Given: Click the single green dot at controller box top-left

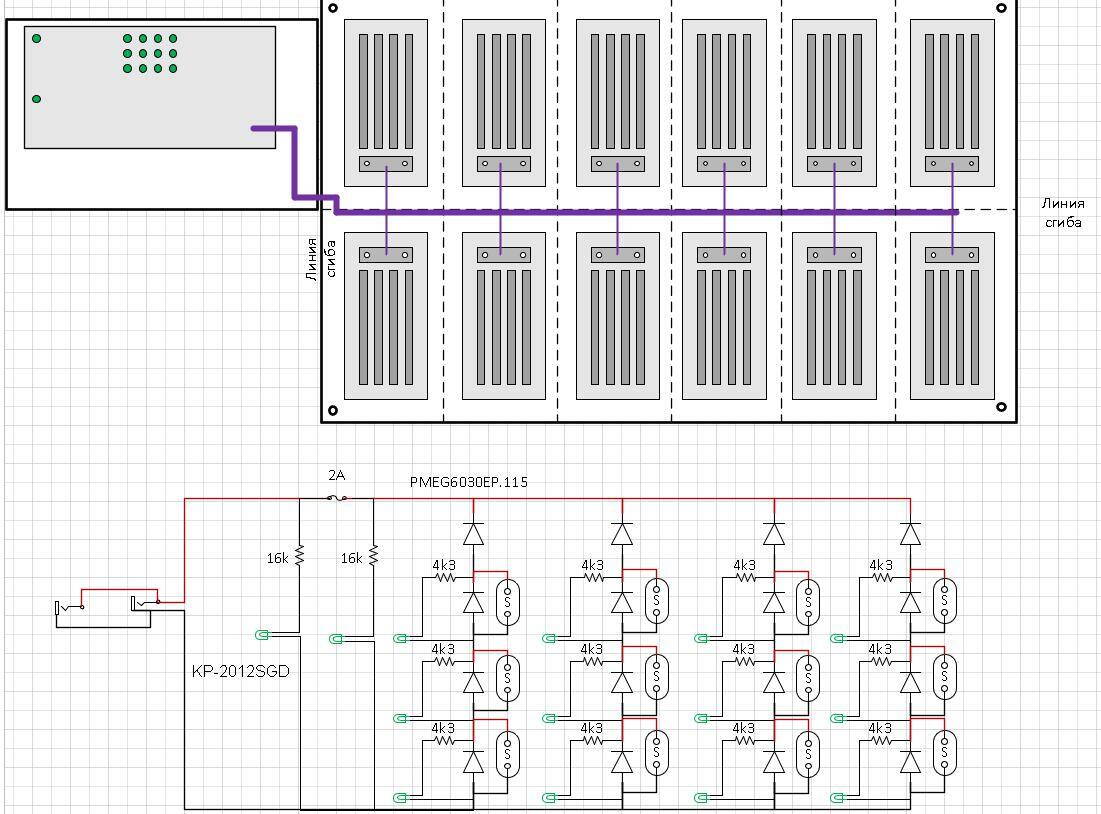Looking at the screenshot, I should 37,39.
